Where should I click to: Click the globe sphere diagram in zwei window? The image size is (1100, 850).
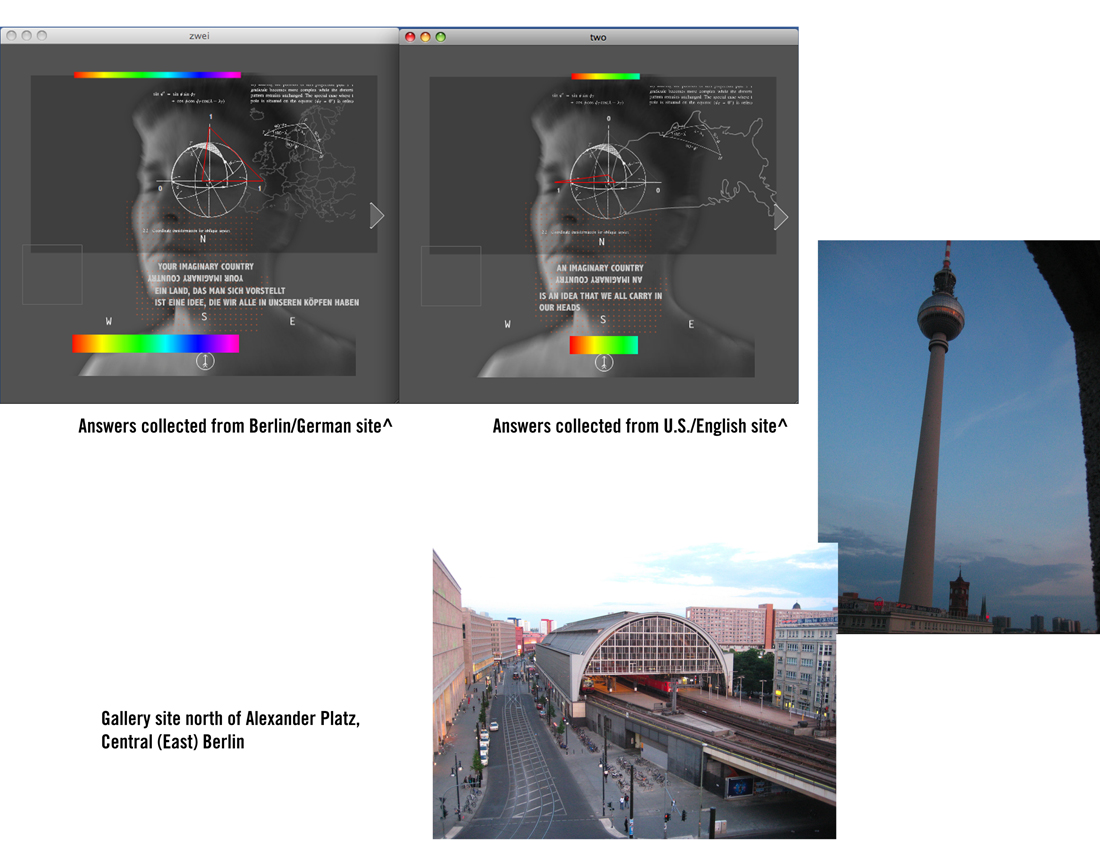coord(210,180)
